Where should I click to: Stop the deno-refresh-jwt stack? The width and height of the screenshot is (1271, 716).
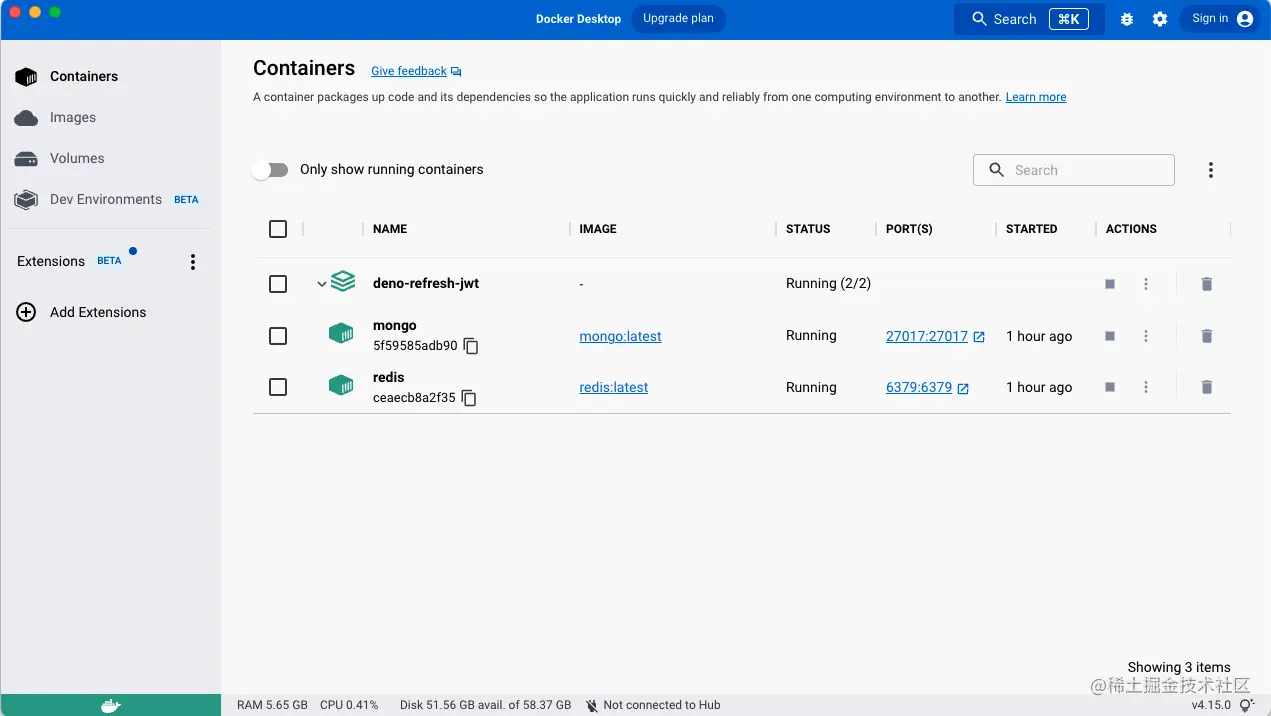1110,284
